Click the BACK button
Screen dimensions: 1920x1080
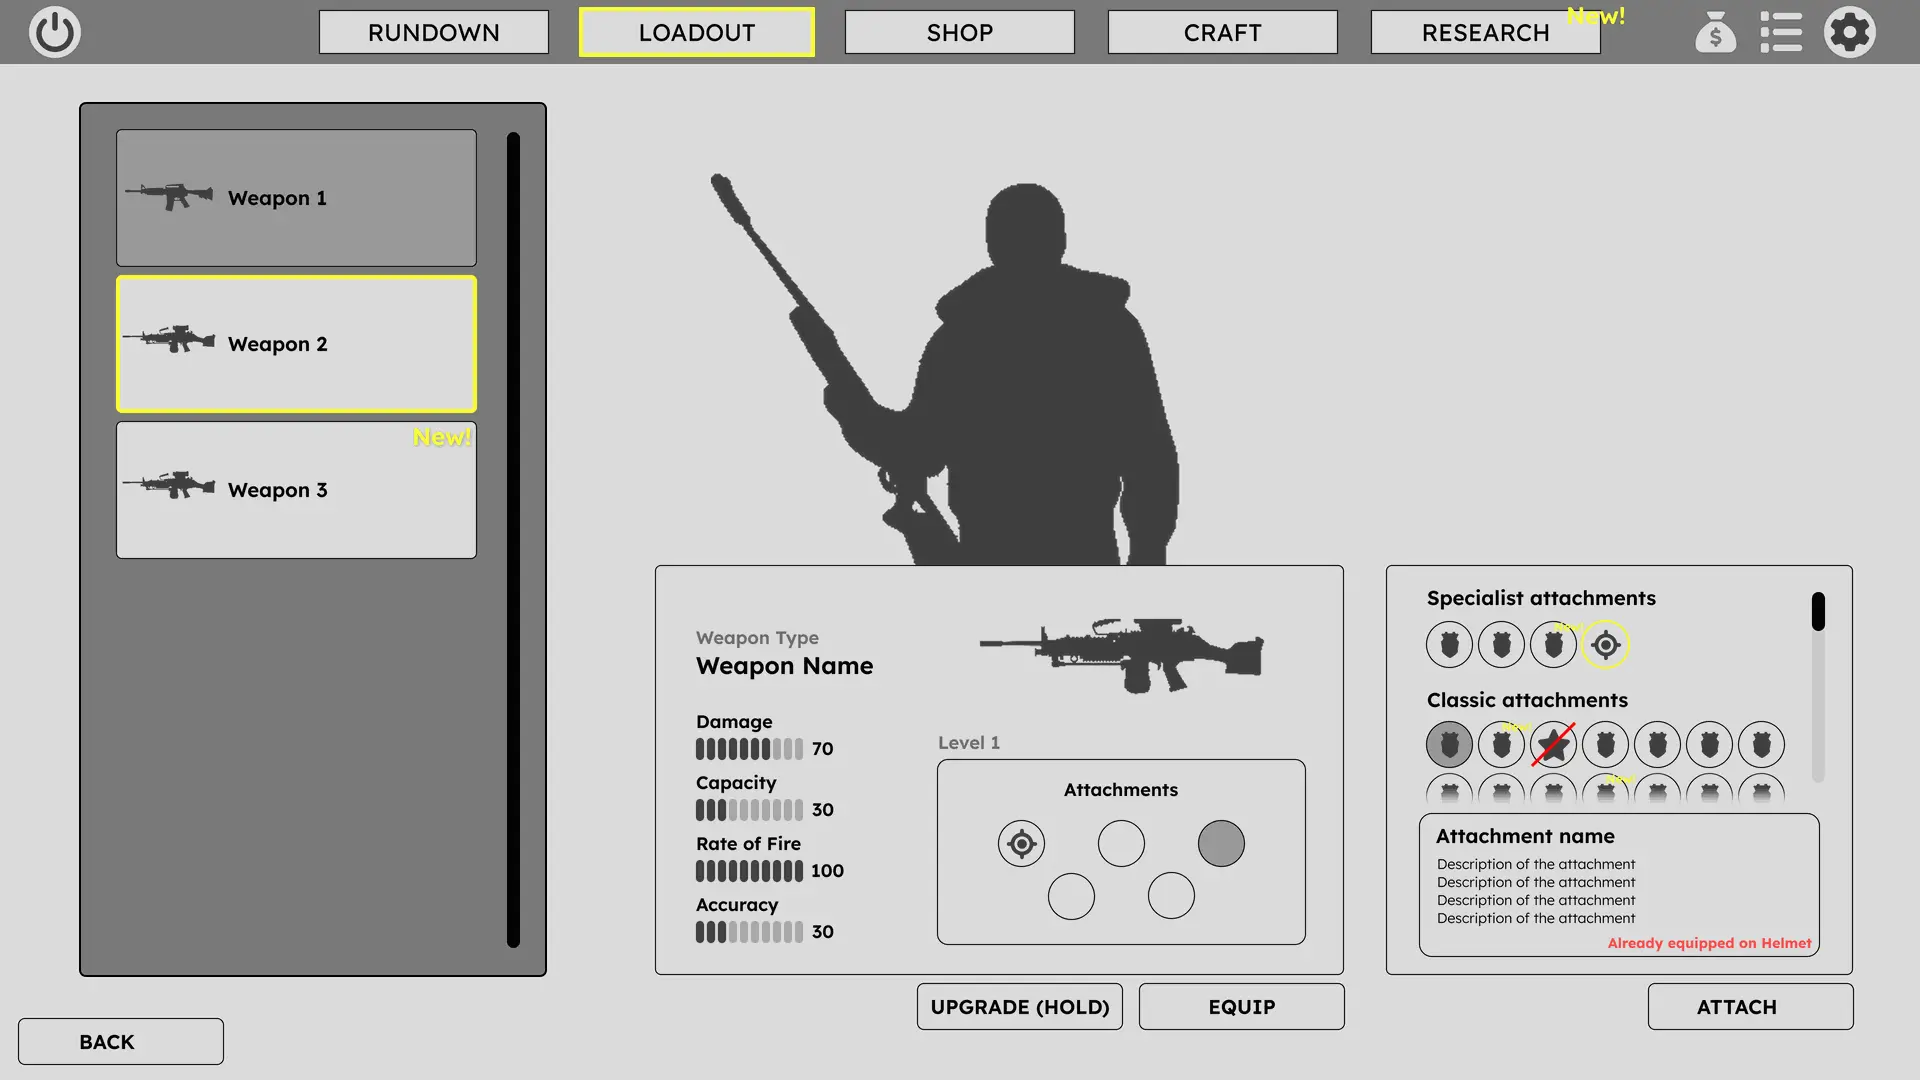120,1042
